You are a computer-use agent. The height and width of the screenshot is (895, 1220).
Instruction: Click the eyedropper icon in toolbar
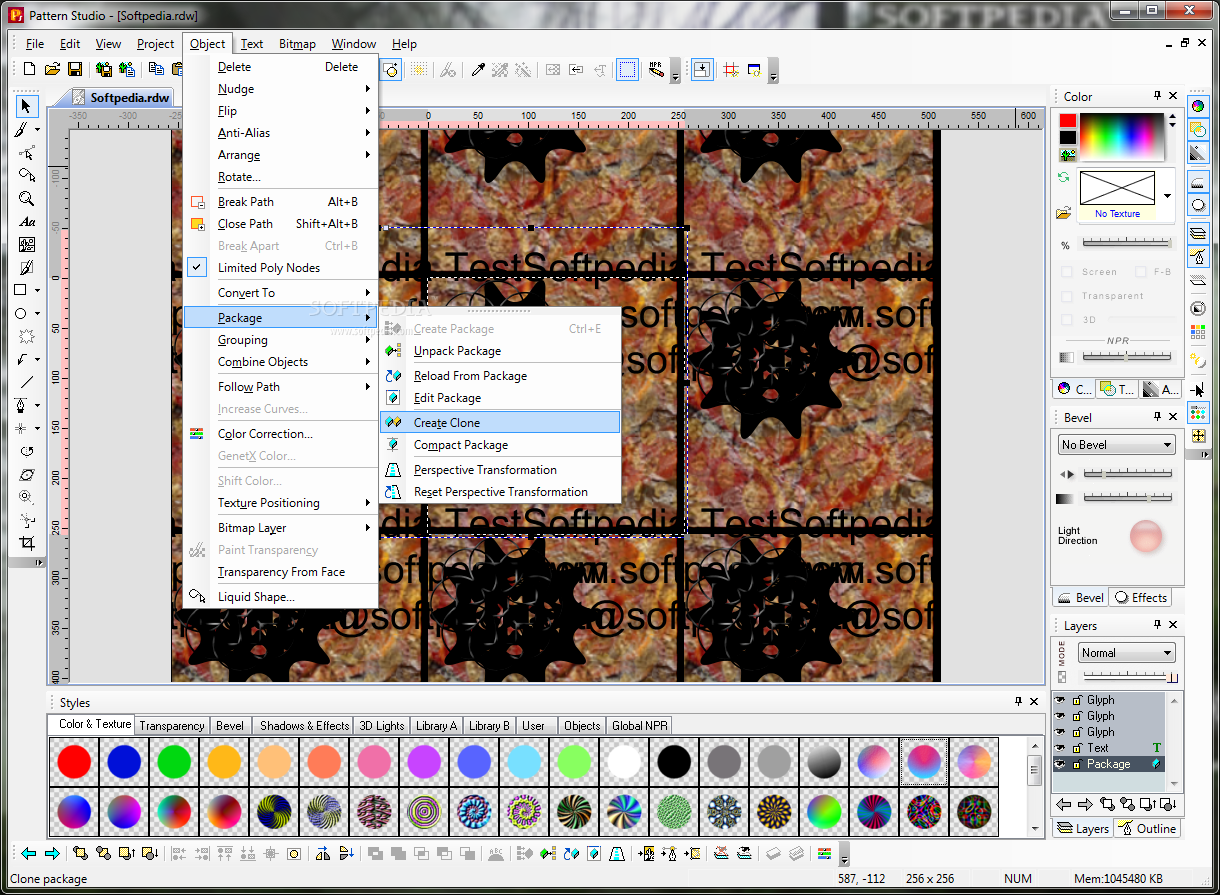[478, 69]
